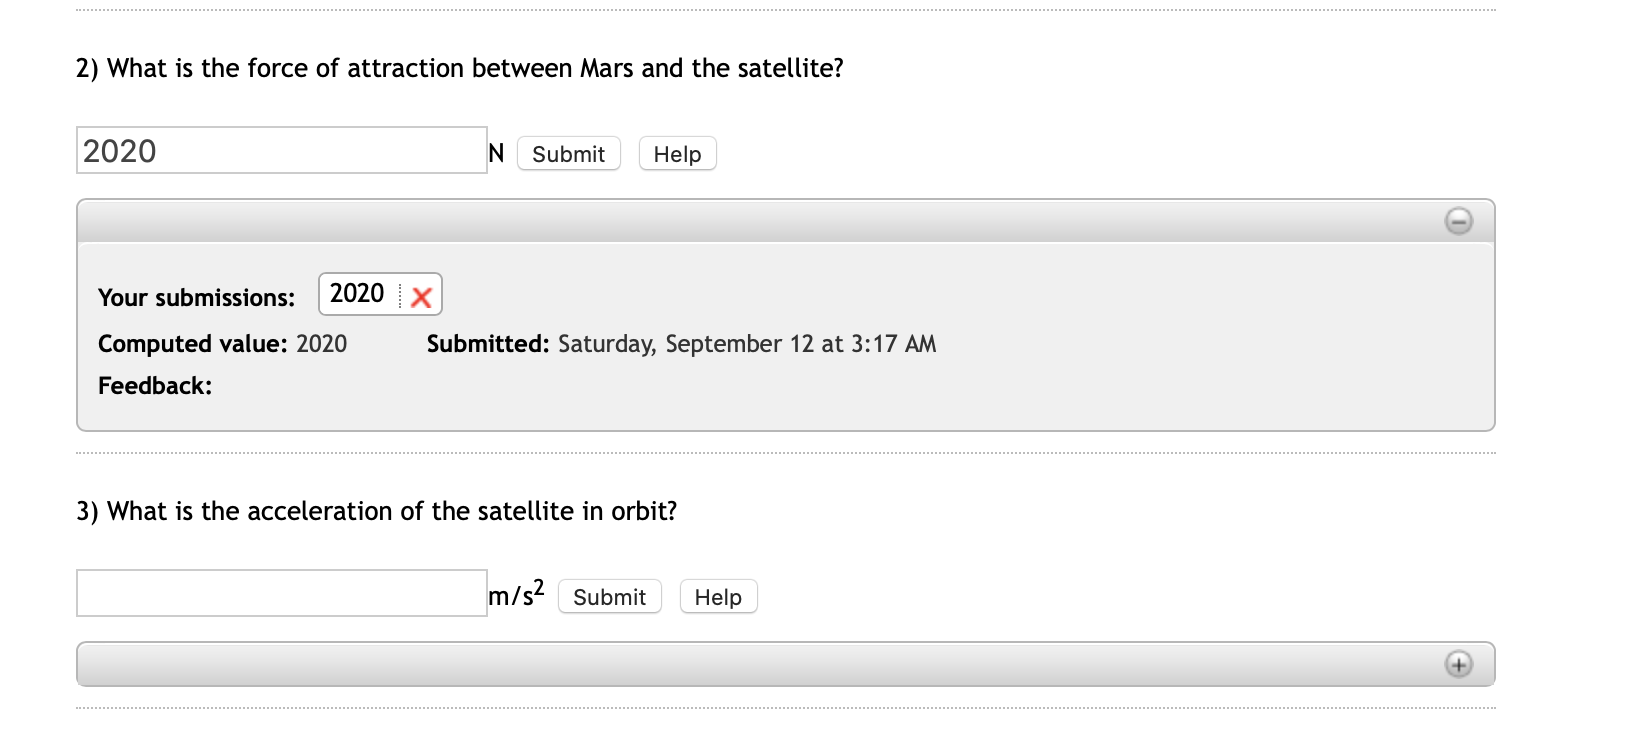Click the force answer field containing 2020
This screenshot has width=1642, height=738.
coord(281,151)
